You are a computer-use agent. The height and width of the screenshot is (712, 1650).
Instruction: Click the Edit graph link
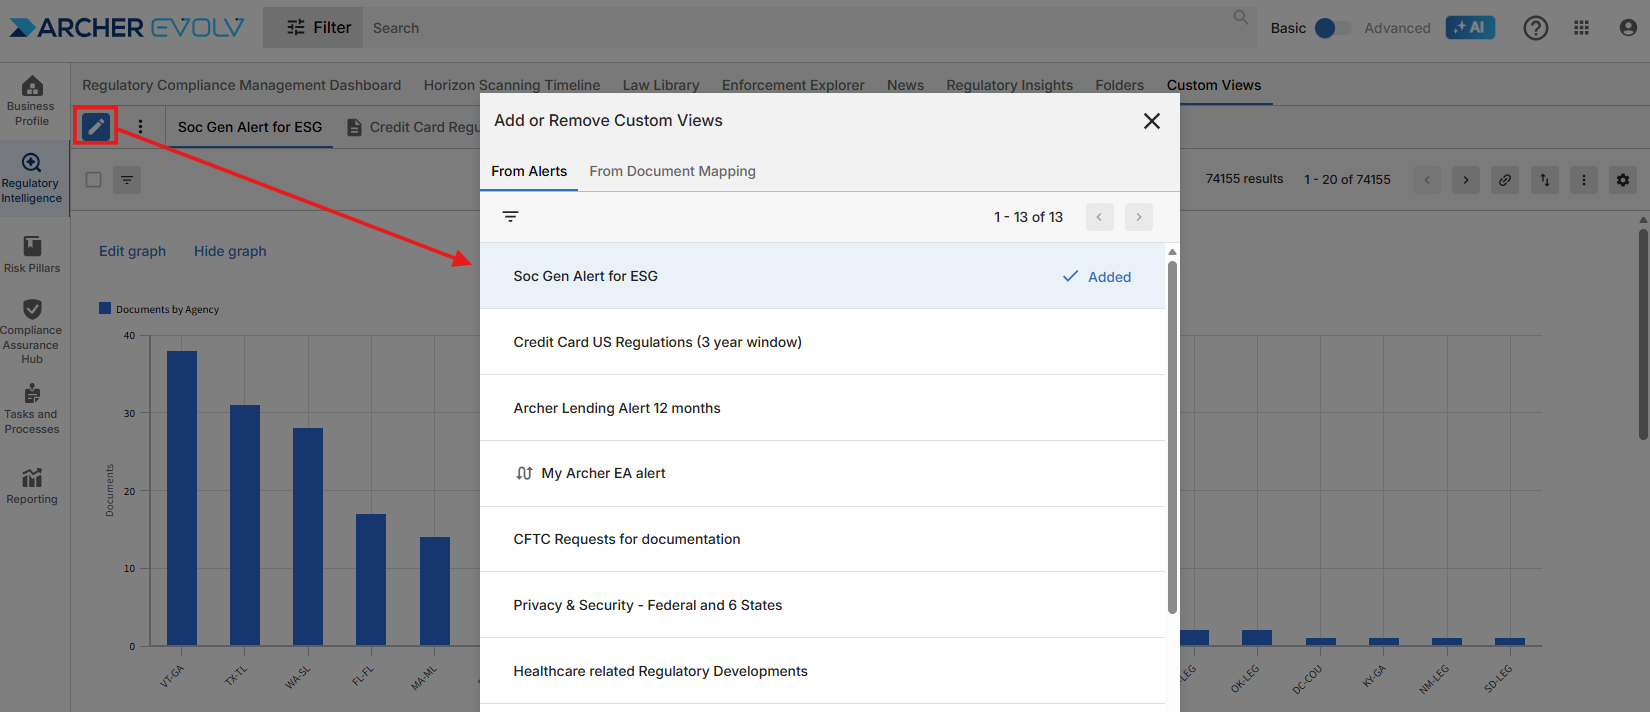[x=132, y=251]
